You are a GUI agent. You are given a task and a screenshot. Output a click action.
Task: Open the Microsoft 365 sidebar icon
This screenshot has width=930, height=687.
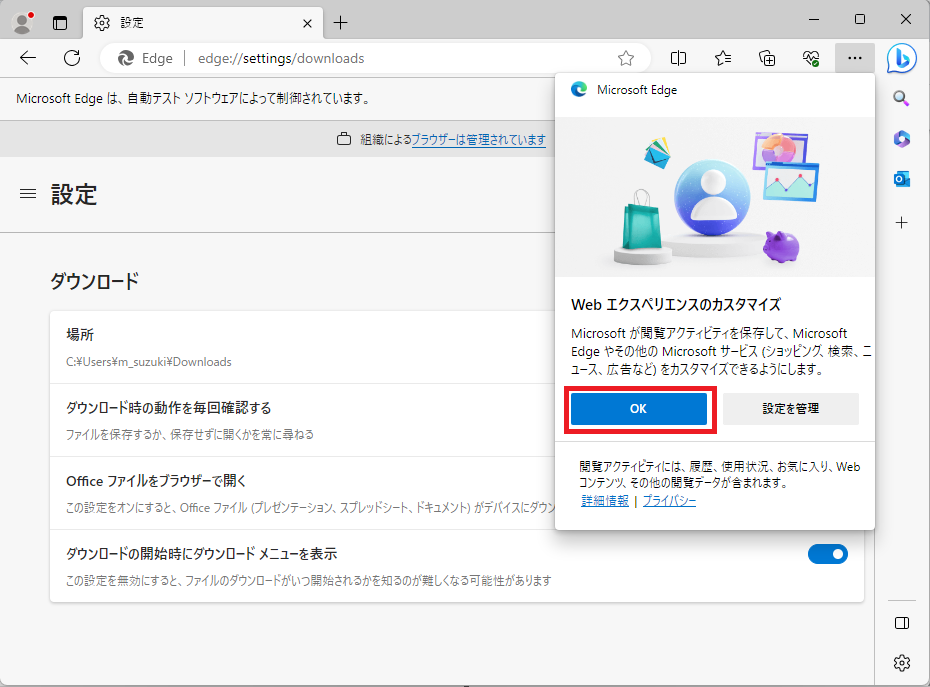[901, 139]
